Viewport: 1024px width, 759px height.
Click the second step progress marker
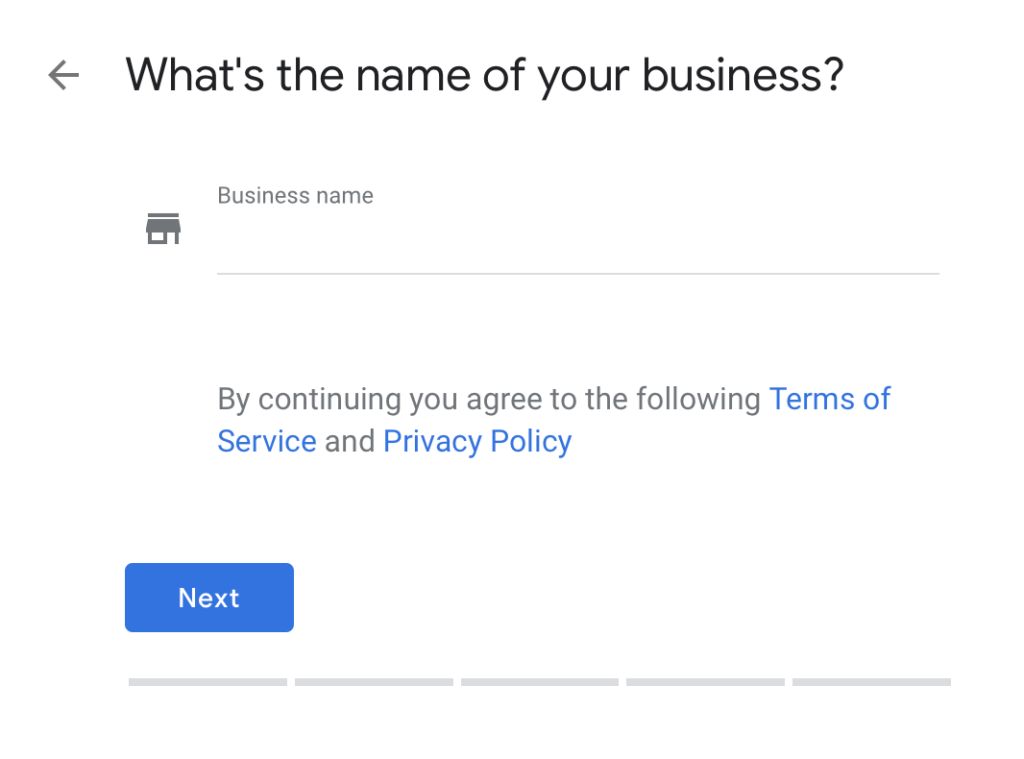pos(373,682)
